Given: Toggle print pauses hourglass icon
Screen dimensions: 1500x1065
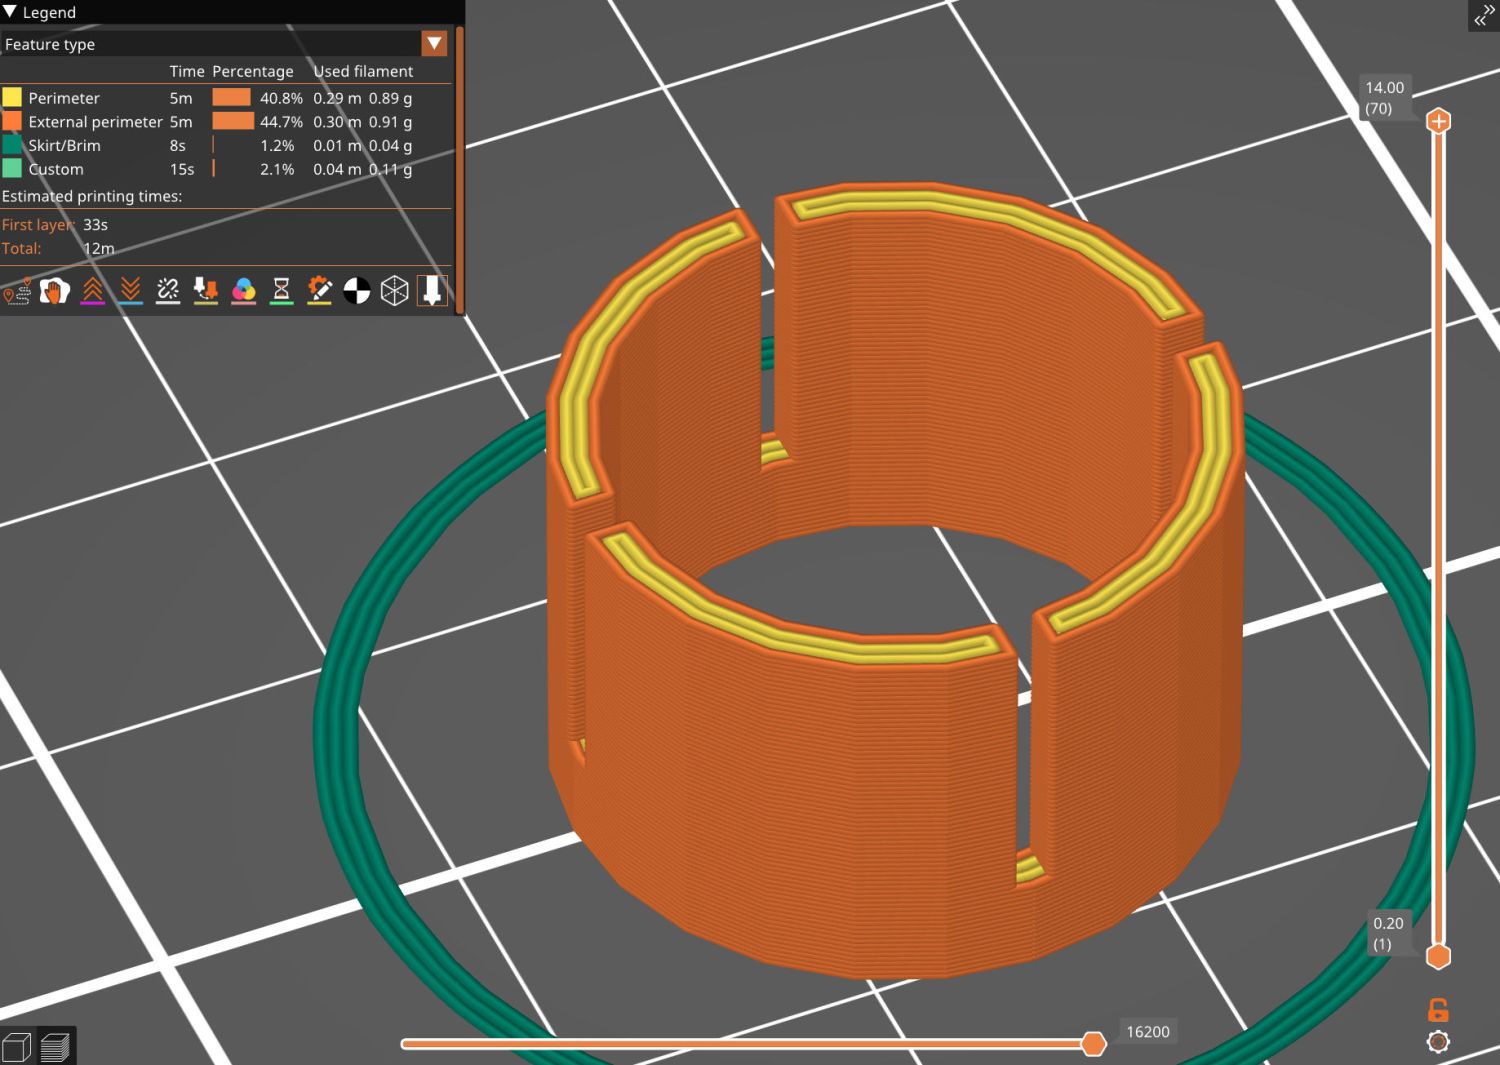Looking at the screenshot, I should click(282, 291).
